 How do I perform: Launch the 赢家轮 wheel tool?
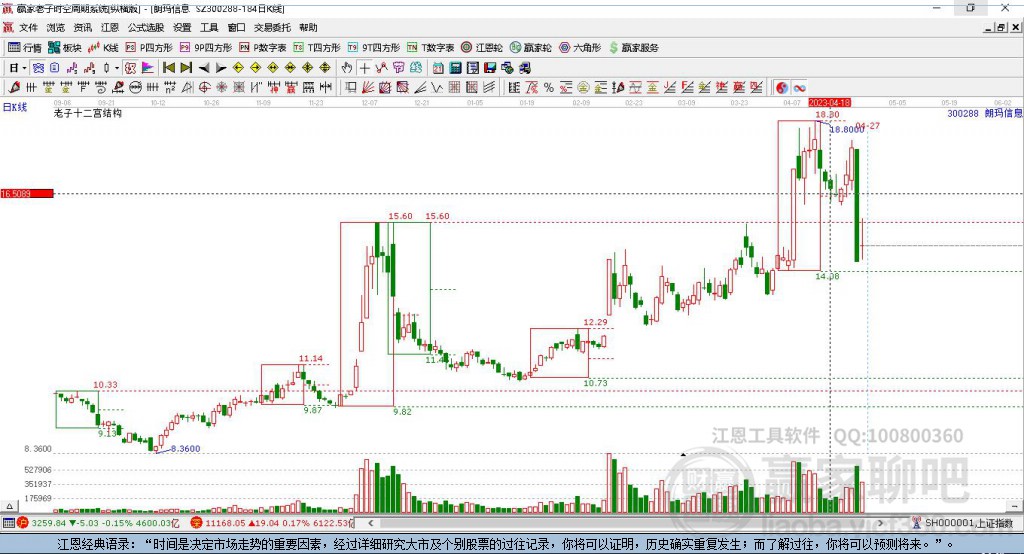tap(531, 48)
